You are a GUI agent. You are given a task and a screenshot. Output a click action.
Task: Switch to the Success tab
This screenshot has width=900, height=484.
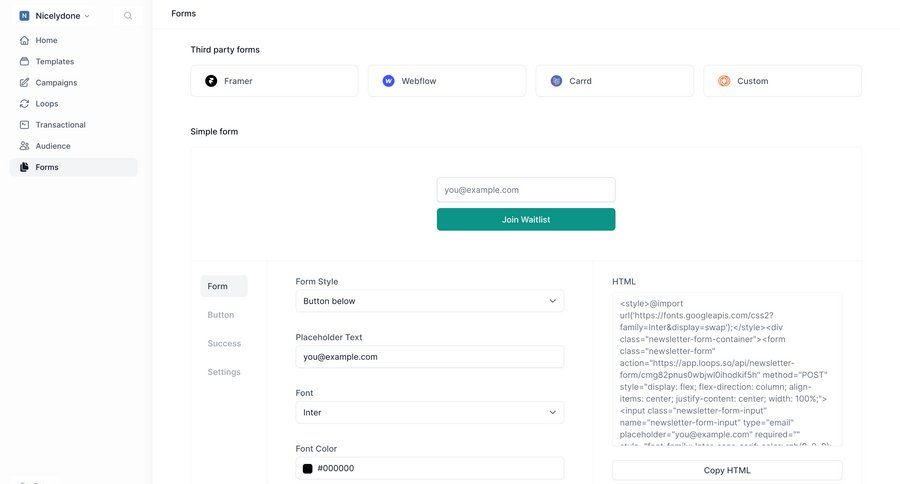point(224,343)
